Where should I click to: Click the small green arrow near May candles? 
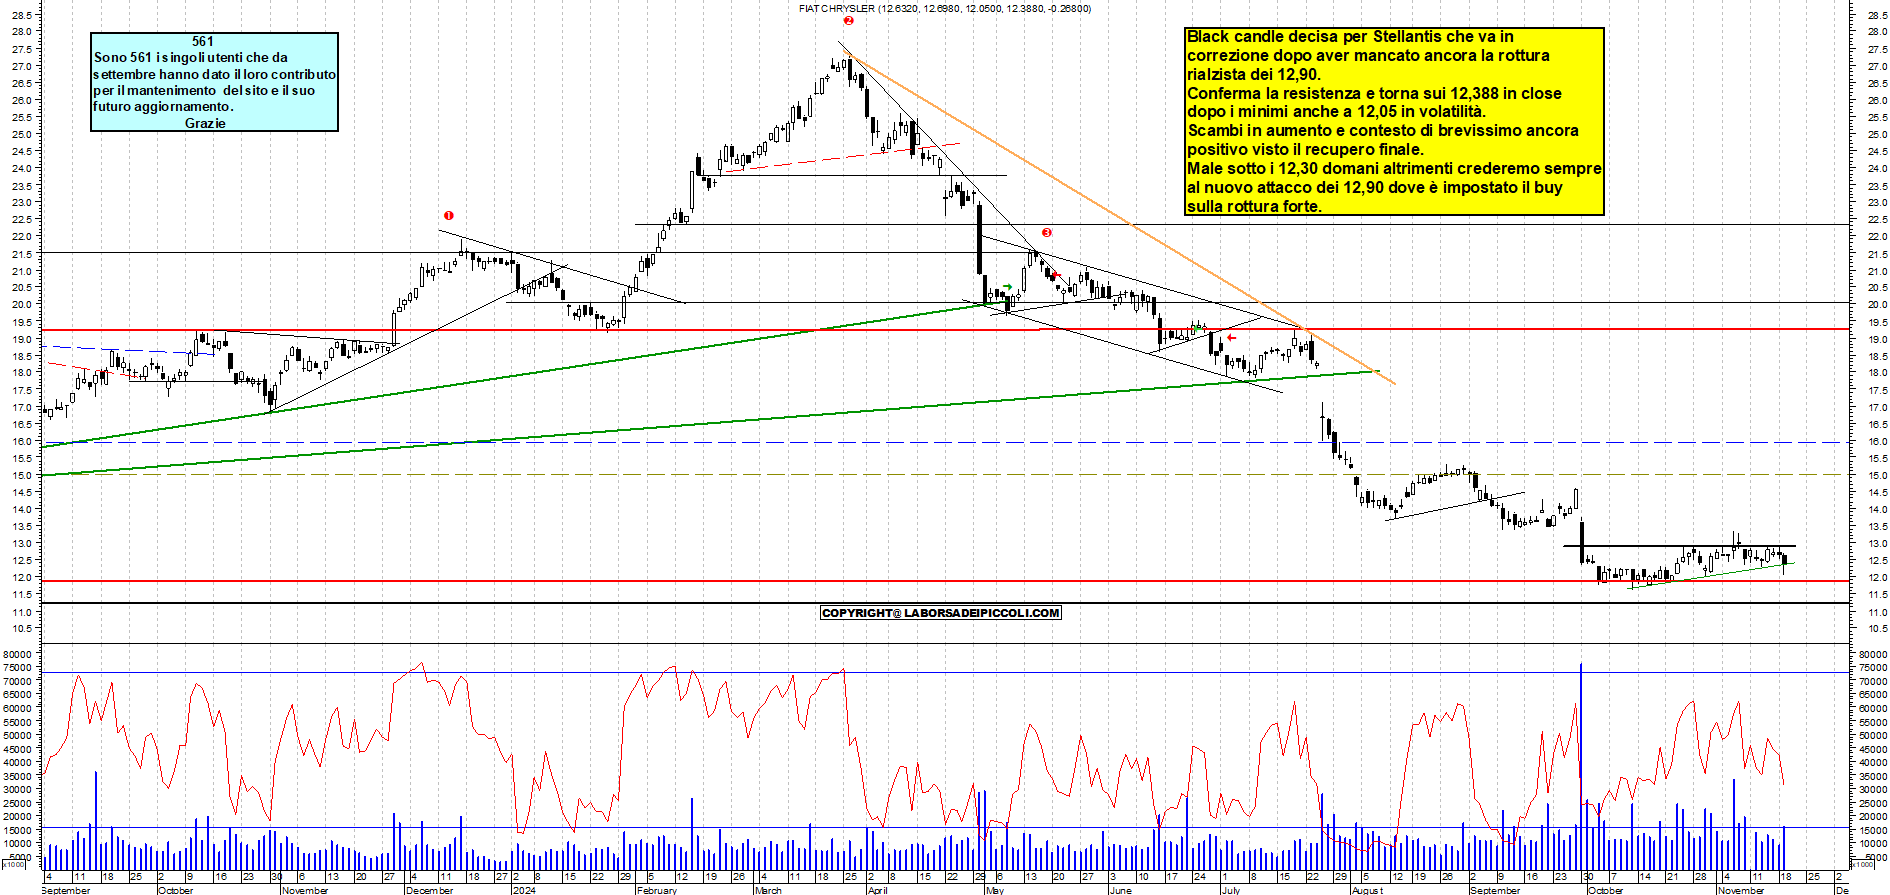(x=1007, y=287)
